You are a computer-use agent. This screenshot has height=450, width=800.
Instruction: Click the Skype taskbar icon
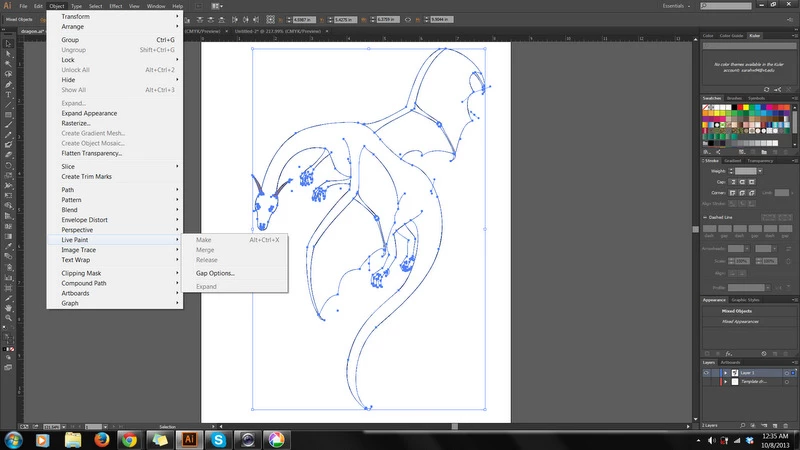(216, 439)
